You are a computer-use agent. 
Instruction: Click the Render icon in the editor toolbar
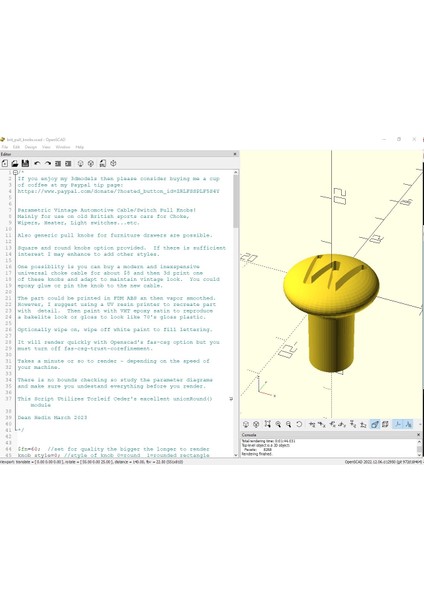point(91,163)
